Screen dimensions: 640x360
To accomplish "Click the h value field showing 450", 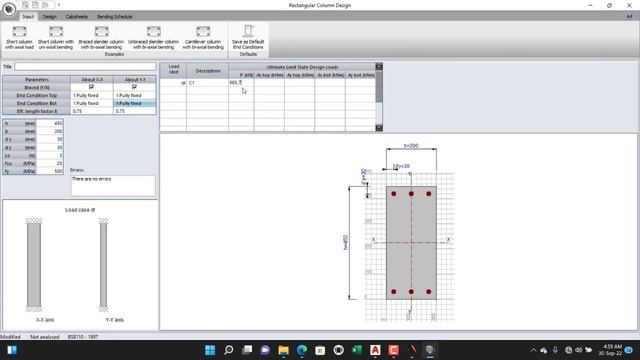I will coord(50,123).
